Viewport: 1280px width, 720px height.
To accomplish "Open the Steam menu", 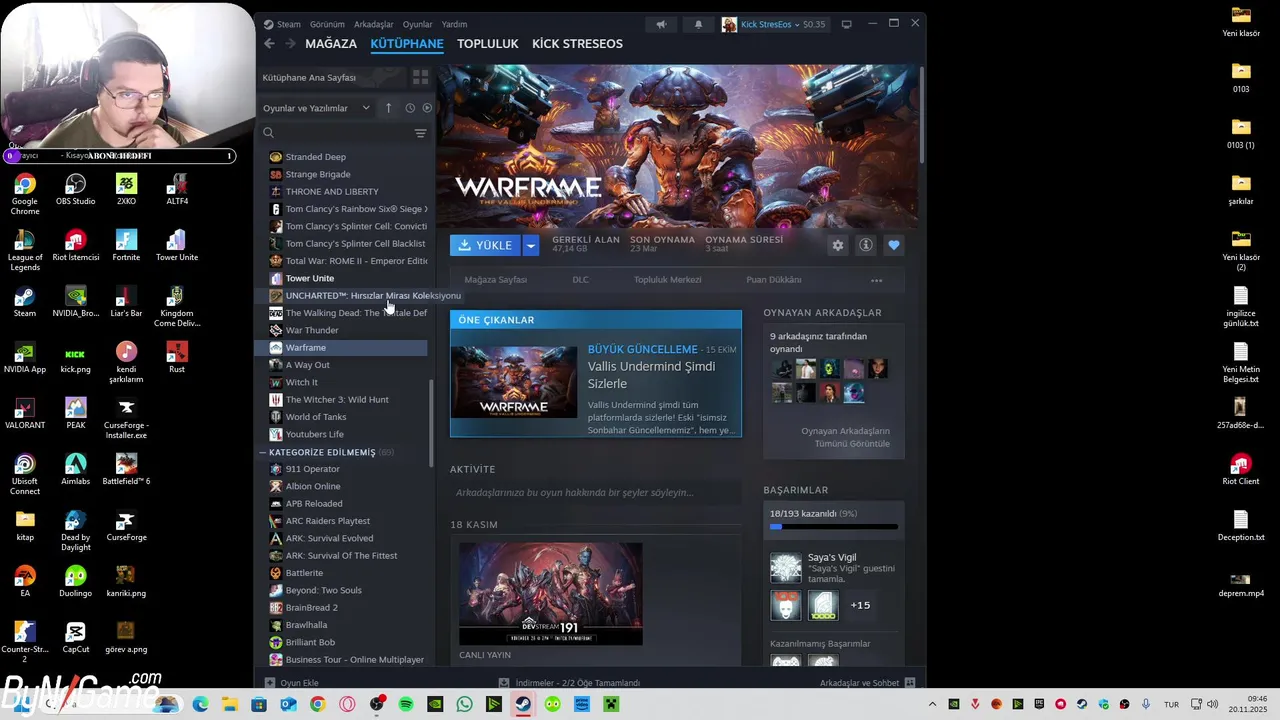I will coord(288,24).
